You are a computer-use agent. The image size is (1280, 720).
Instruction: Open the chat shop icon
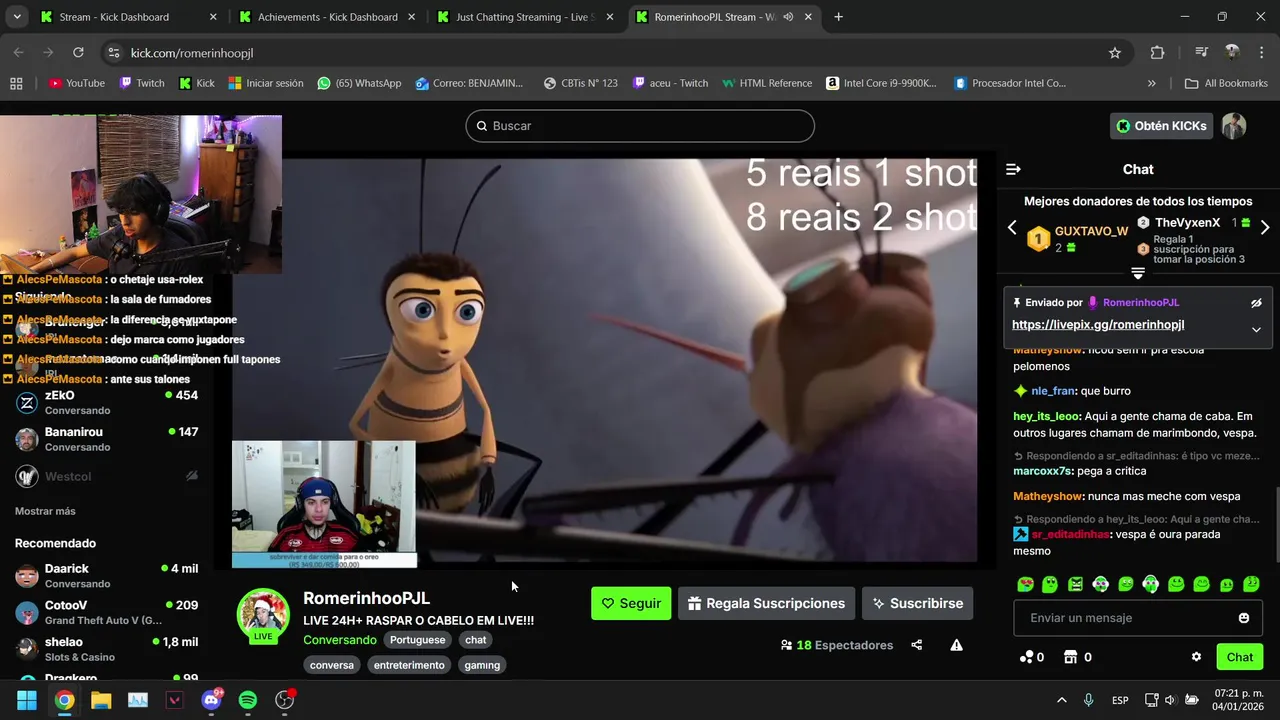click(x=1071, y=657)
